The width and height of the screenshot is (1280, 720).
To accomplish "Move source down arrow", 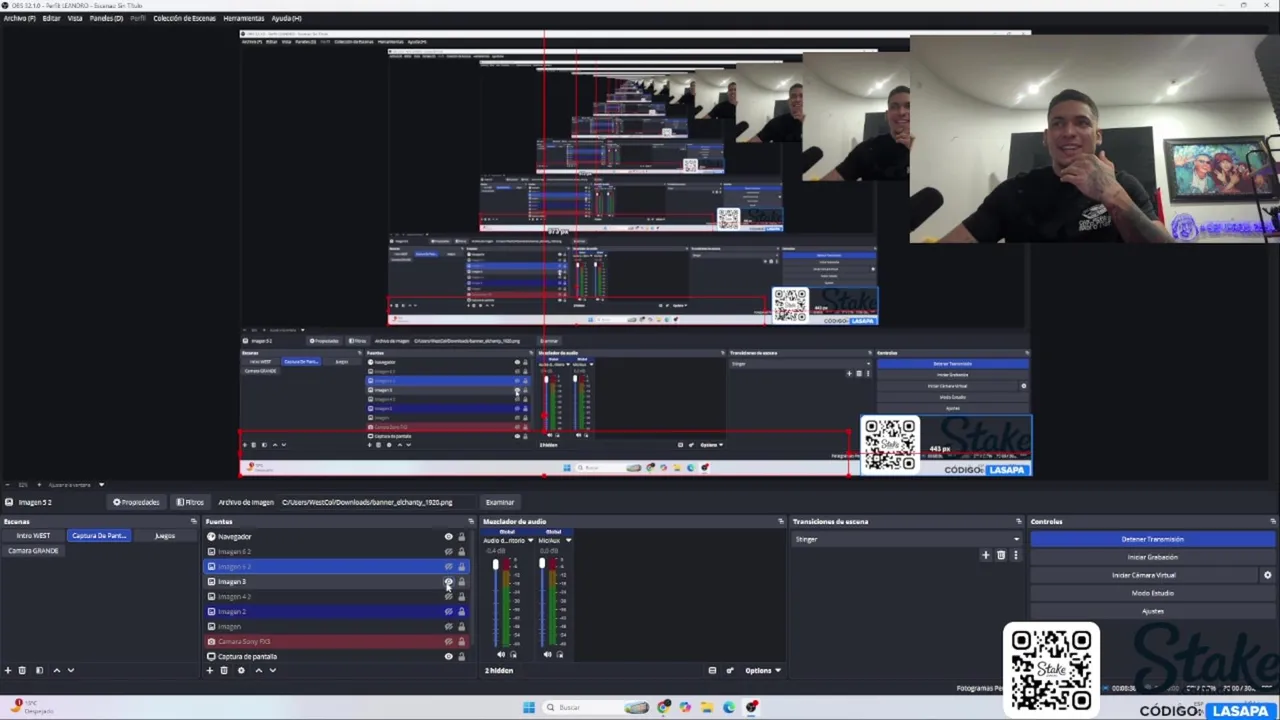I will [272, 670].
